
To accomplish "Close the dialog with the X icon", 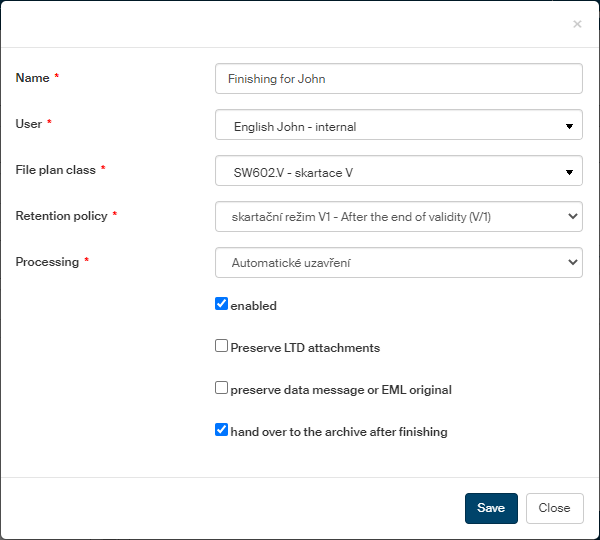I will pyautogui.click(x=577, y=24).
